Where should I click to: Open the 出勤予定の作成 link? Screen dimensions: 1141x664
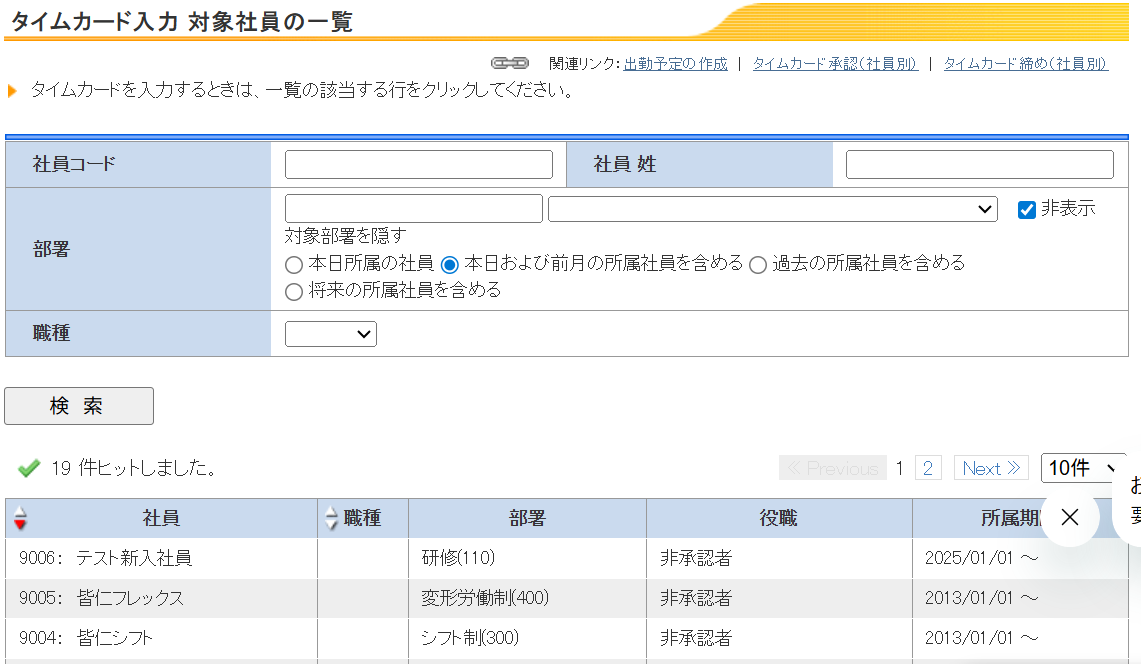[675, 63]
